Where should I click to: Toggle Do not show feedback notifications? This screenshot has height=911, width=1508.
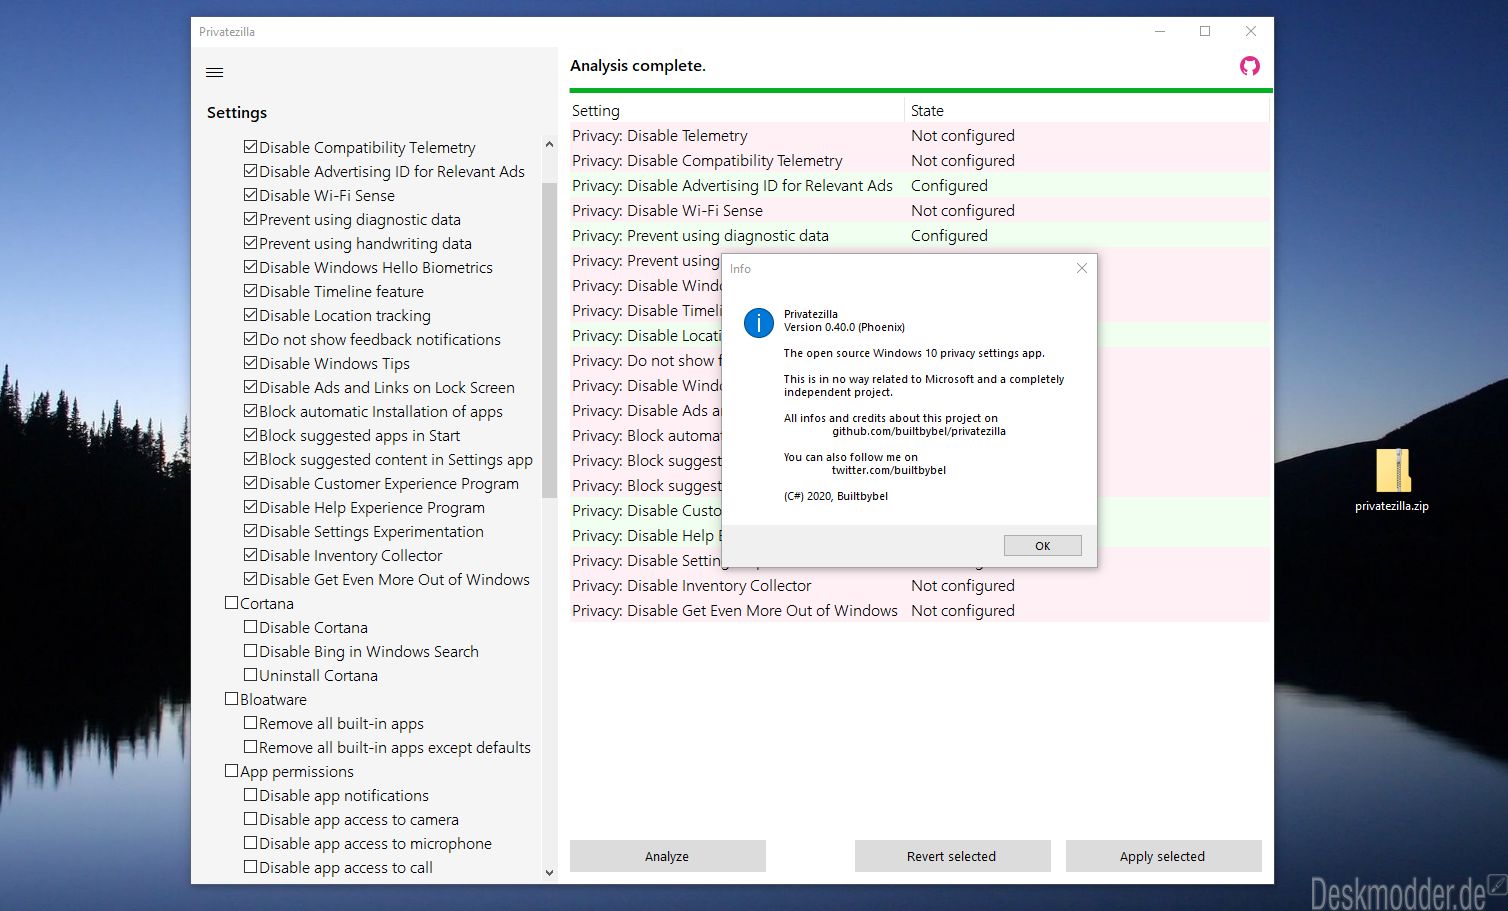pos(251,339)
